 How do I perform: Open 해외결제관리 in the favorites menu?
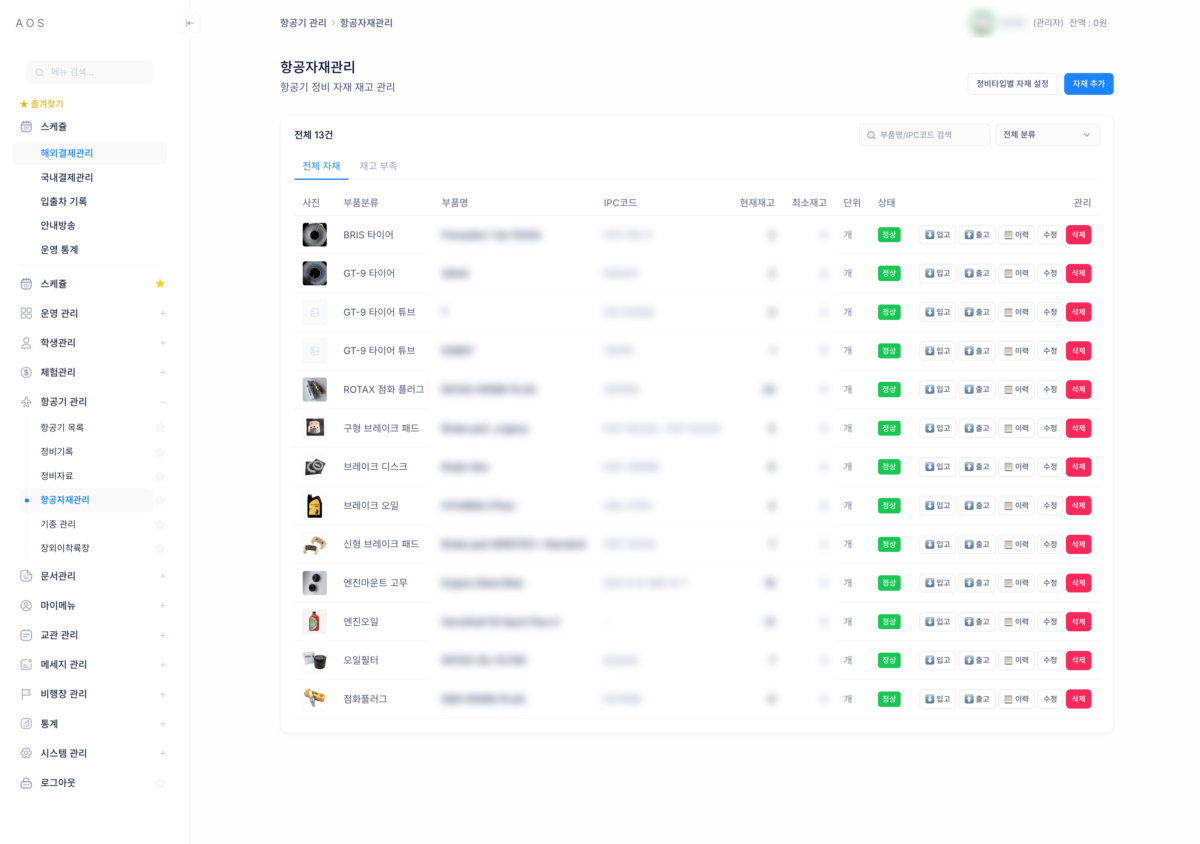pos(67,153)
